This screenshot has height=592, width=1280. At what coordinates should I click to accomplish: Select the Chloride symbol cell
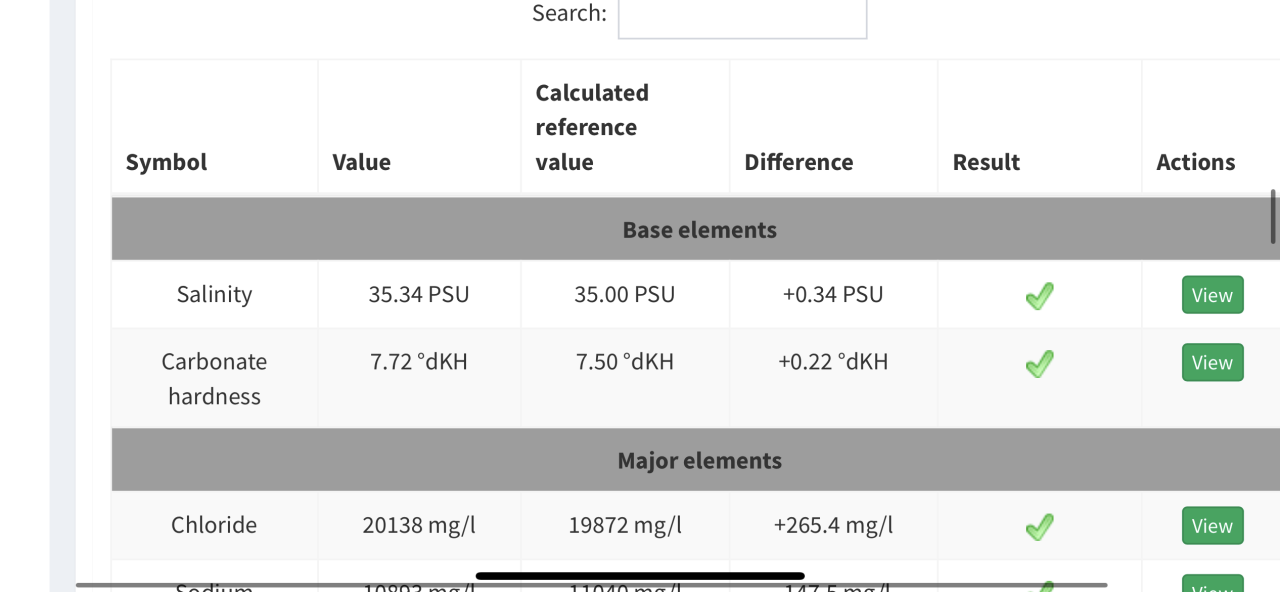point(214,525)
